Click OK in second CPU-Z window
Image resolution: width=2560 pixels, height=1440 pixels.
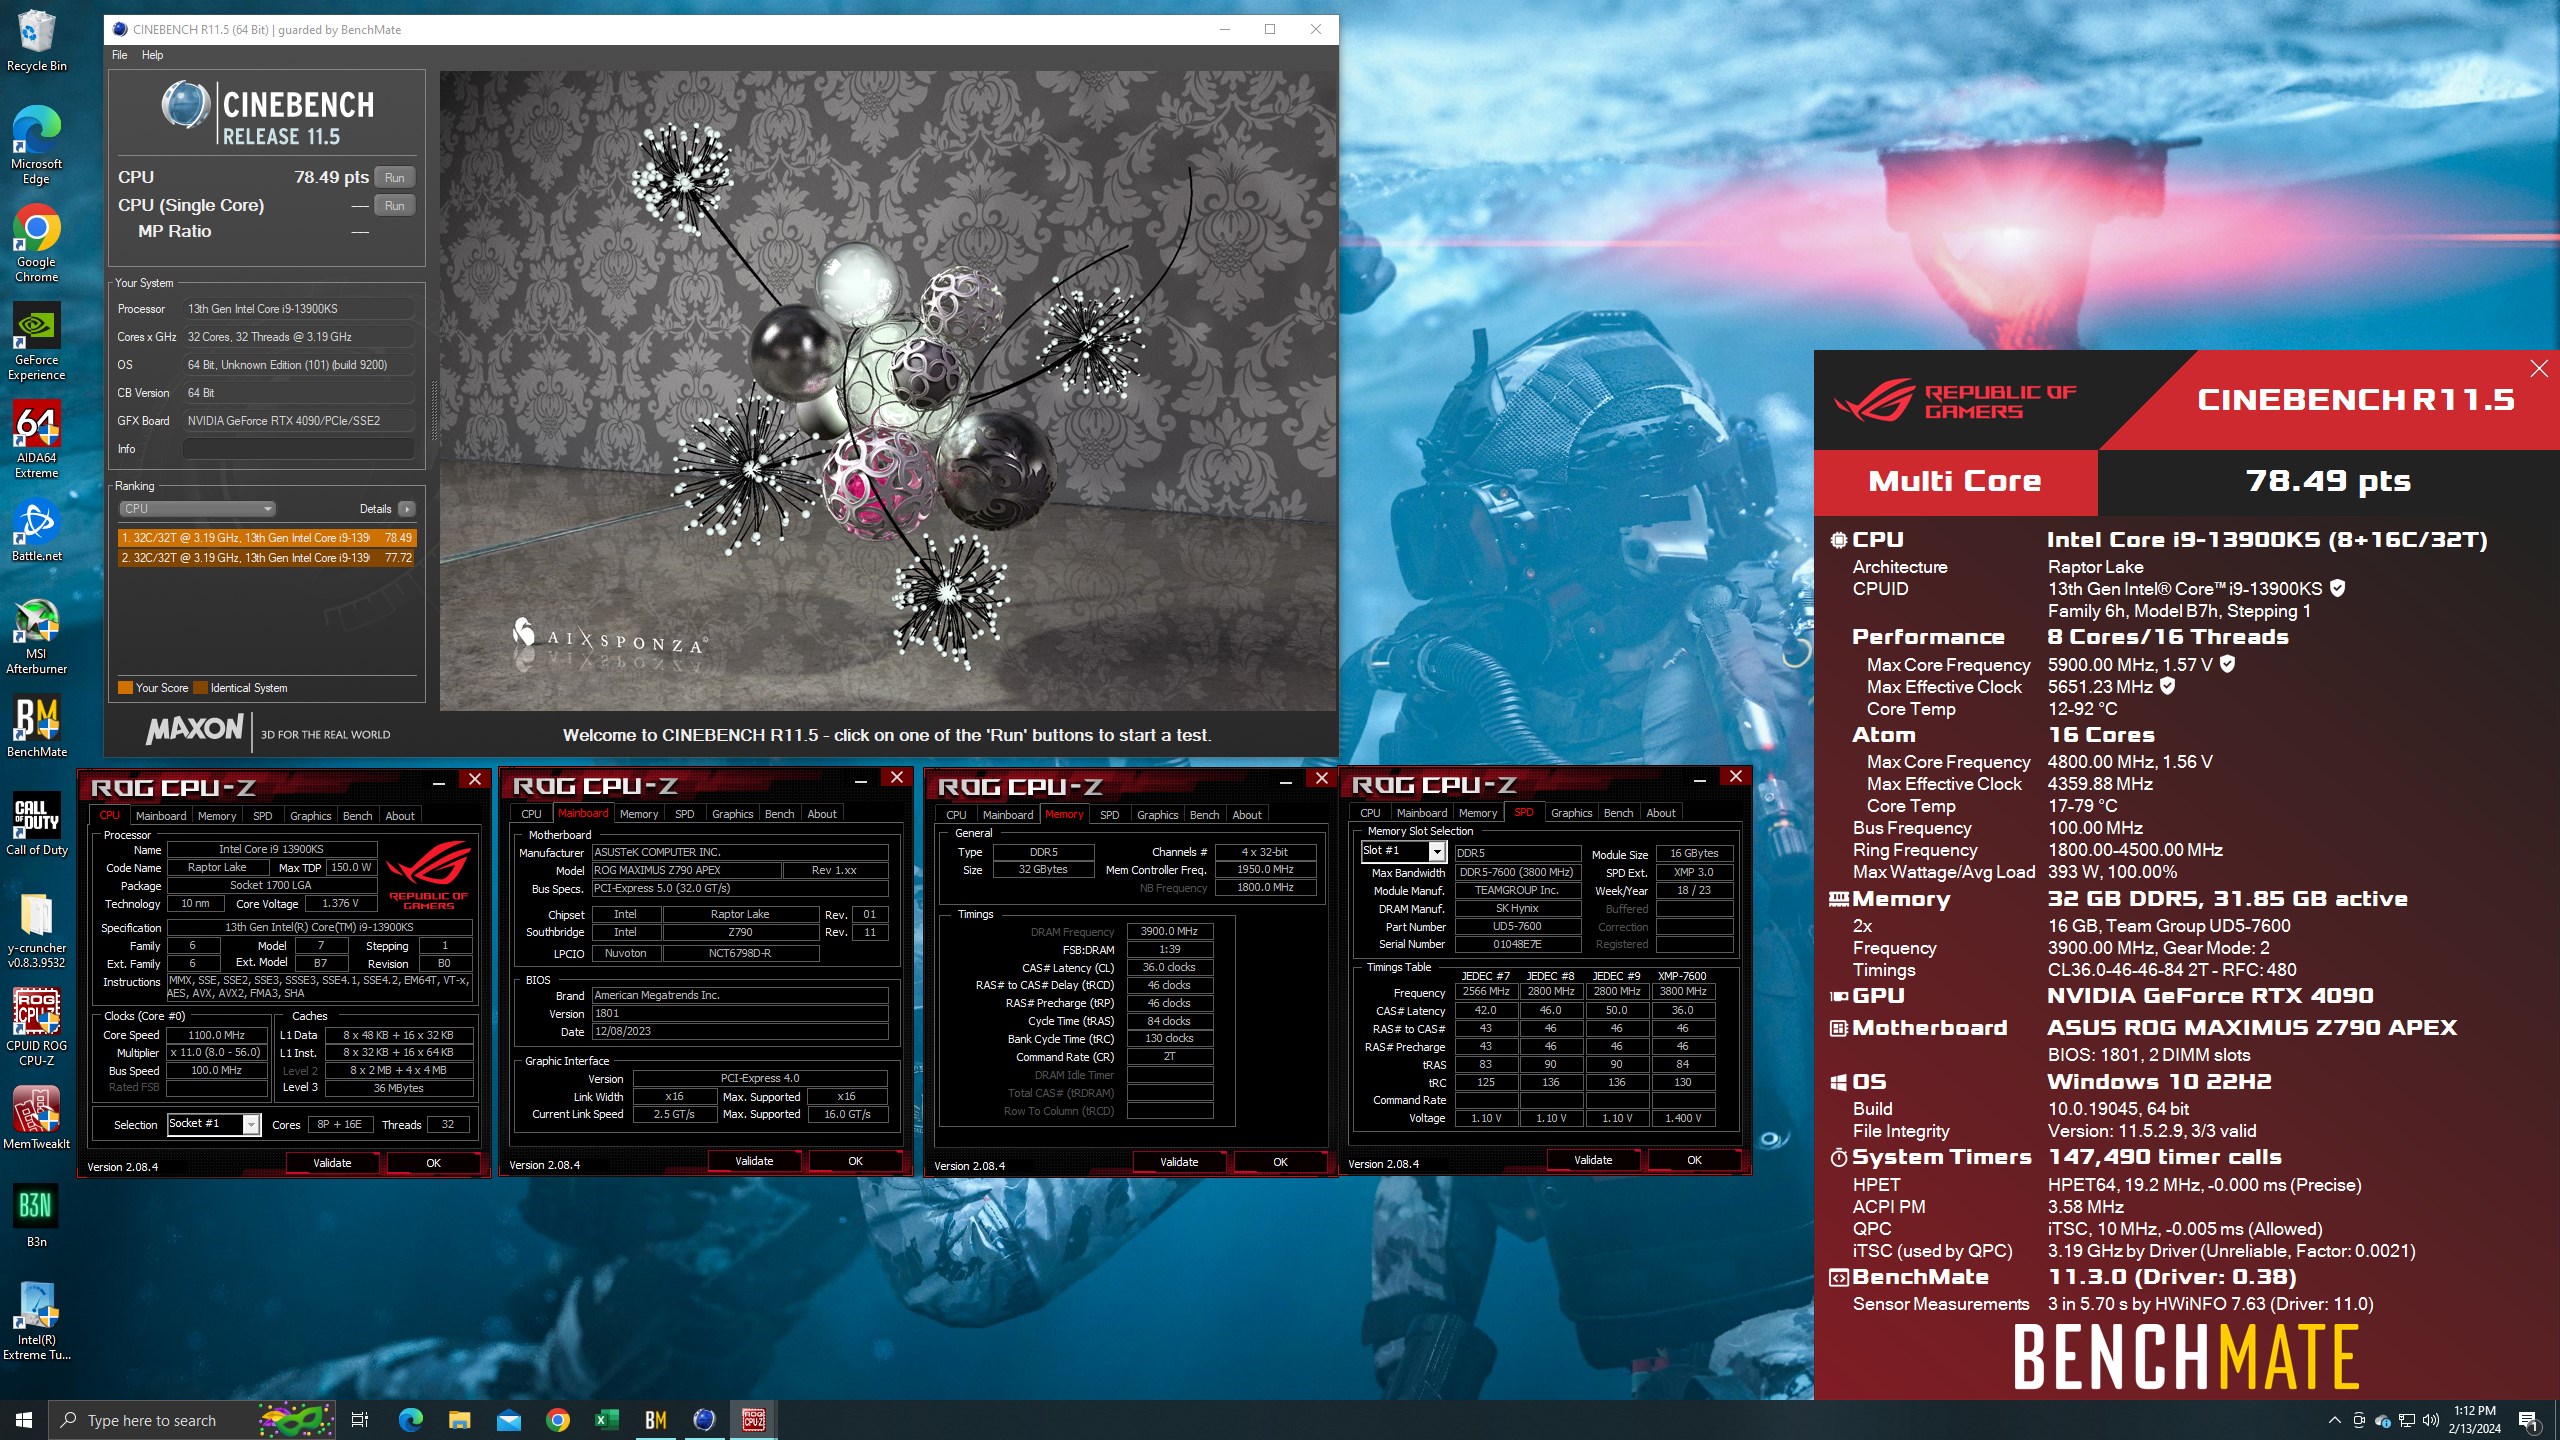coord(855,1161)
